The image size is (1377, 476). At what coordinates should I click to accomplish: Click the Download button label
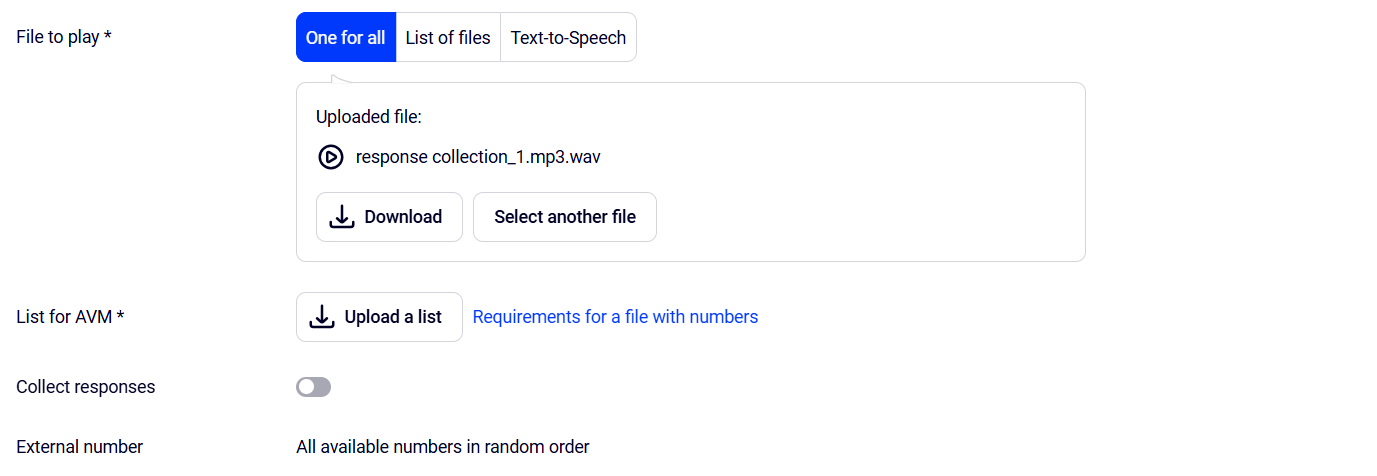(x=403, y=217)
